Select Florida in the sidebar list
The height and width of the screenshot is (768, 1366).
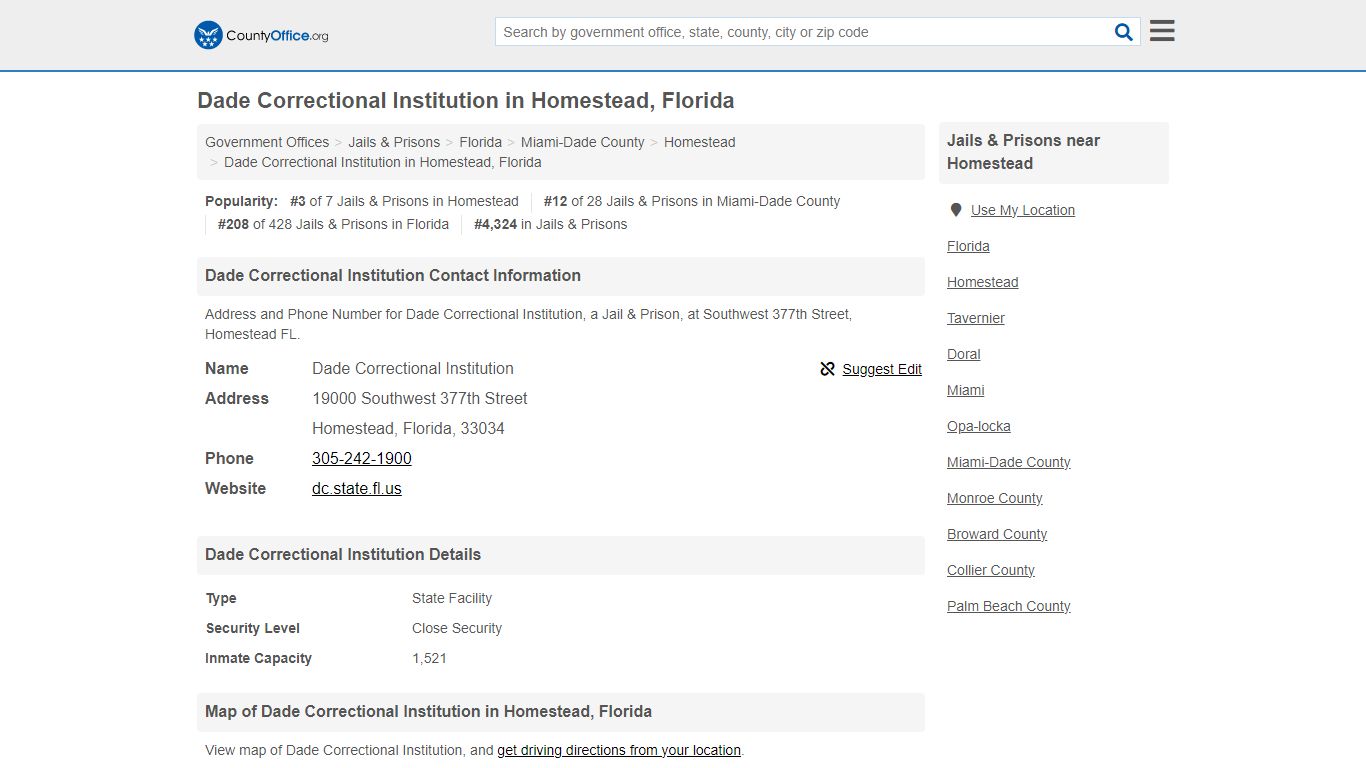coord(968,246)
